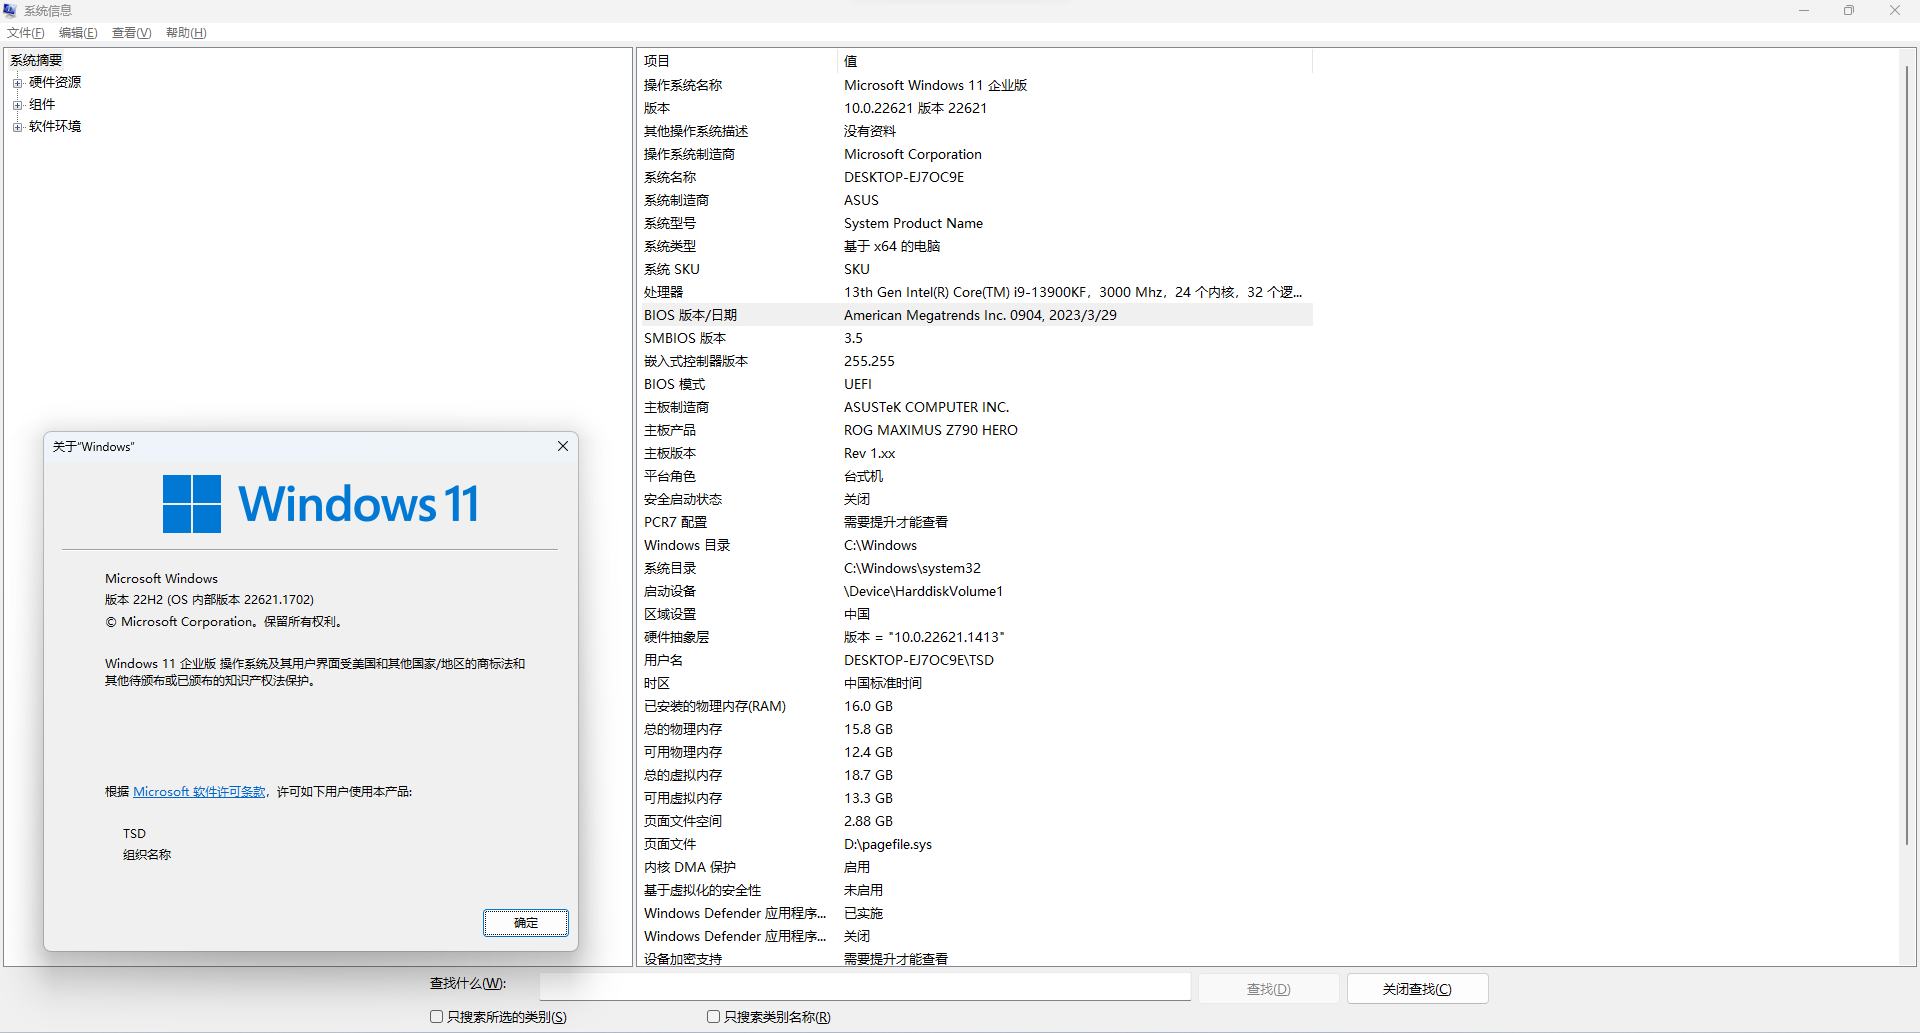Image resolution: width=1920 pixels, height=1033 pixels.
Task: Select the 组件 tree item
Action: point(42,105)
